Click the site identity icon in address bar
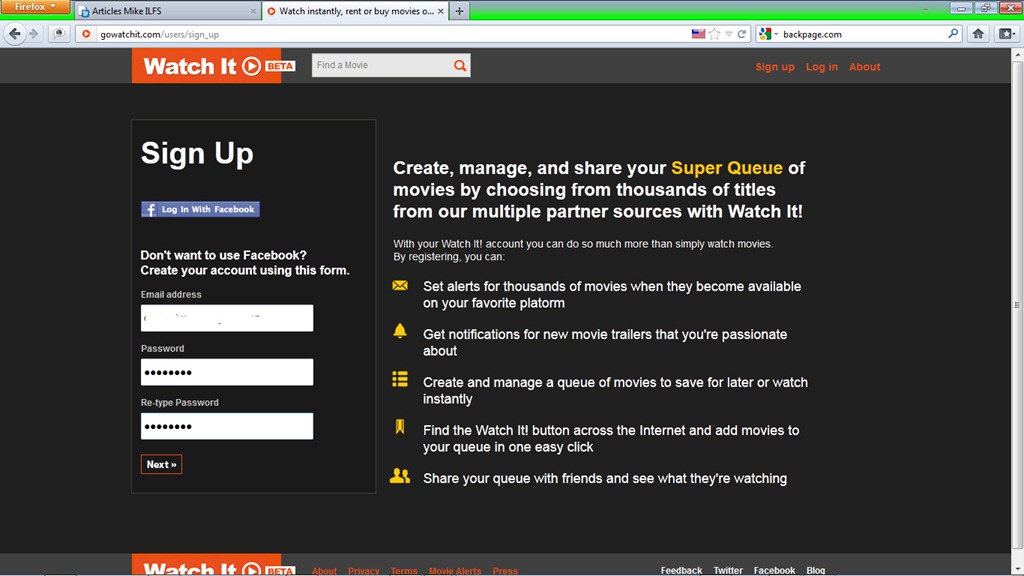Viewport: 1024px width, 576px height. [x=86, y=34]
